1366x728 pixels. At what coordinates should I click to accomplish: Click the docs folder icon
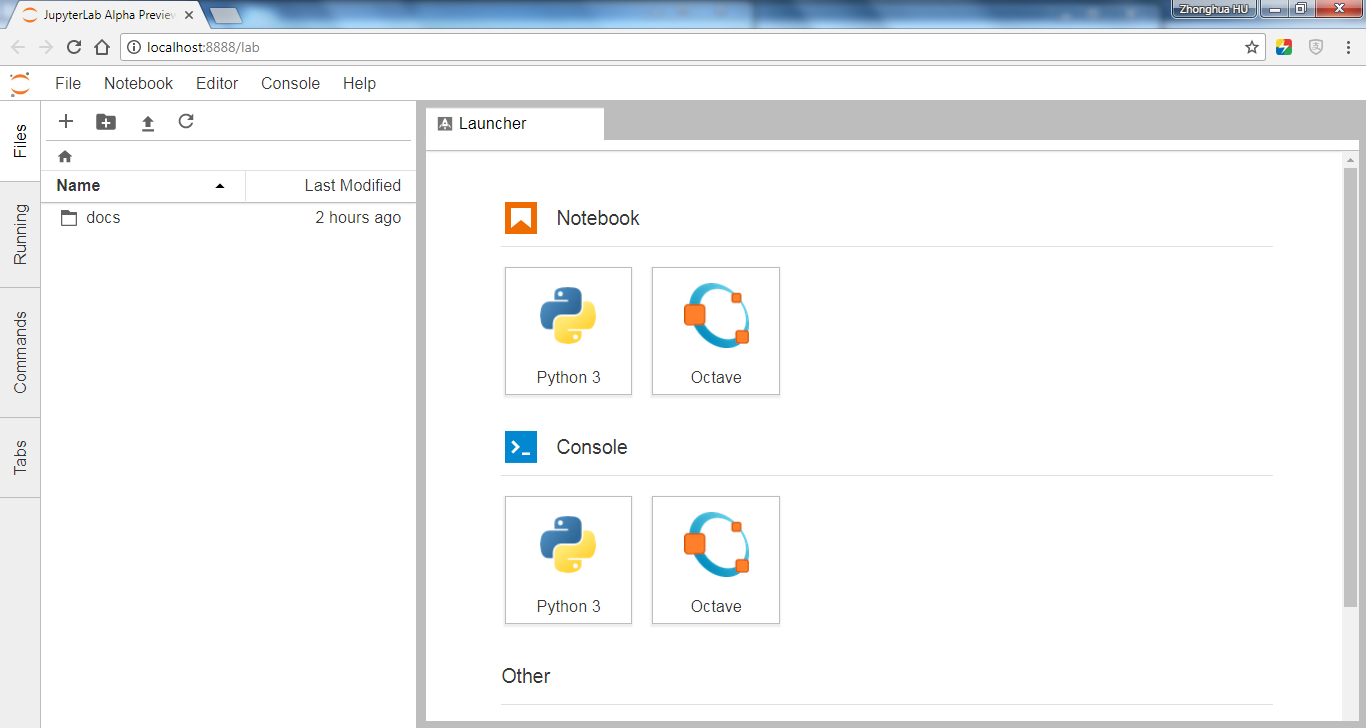coord(69,218)
